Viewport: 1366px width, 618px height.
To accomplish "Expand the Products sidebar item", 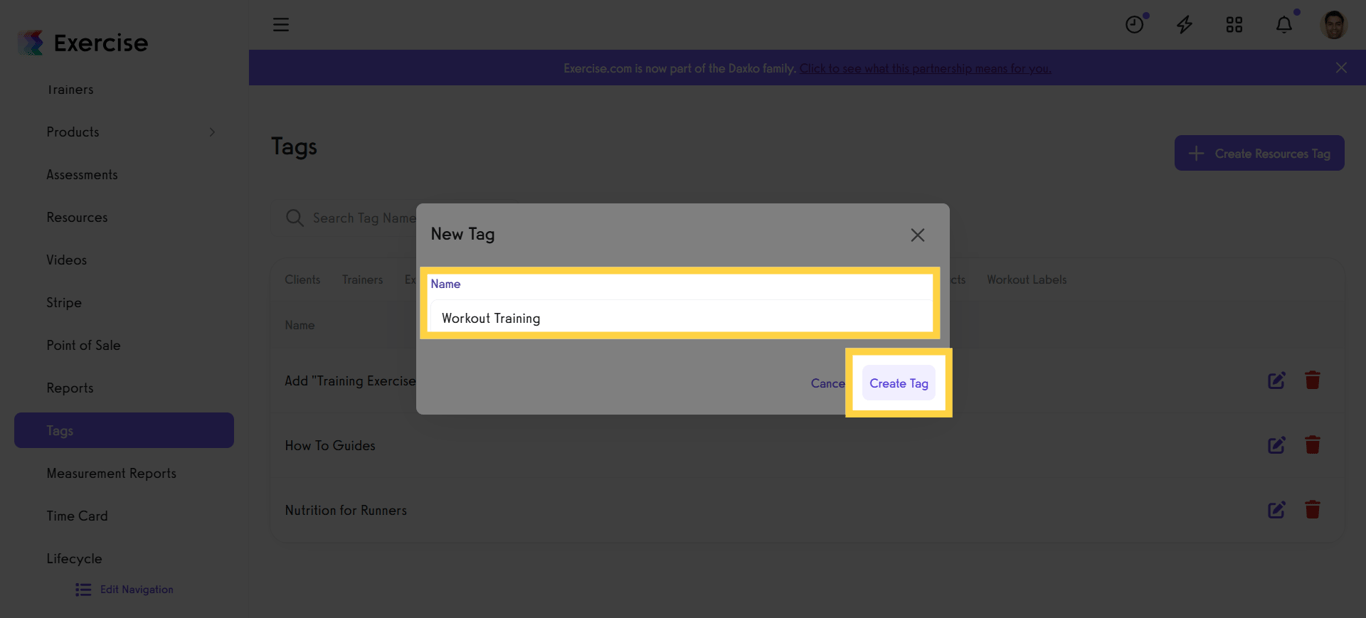I will 211,131.
